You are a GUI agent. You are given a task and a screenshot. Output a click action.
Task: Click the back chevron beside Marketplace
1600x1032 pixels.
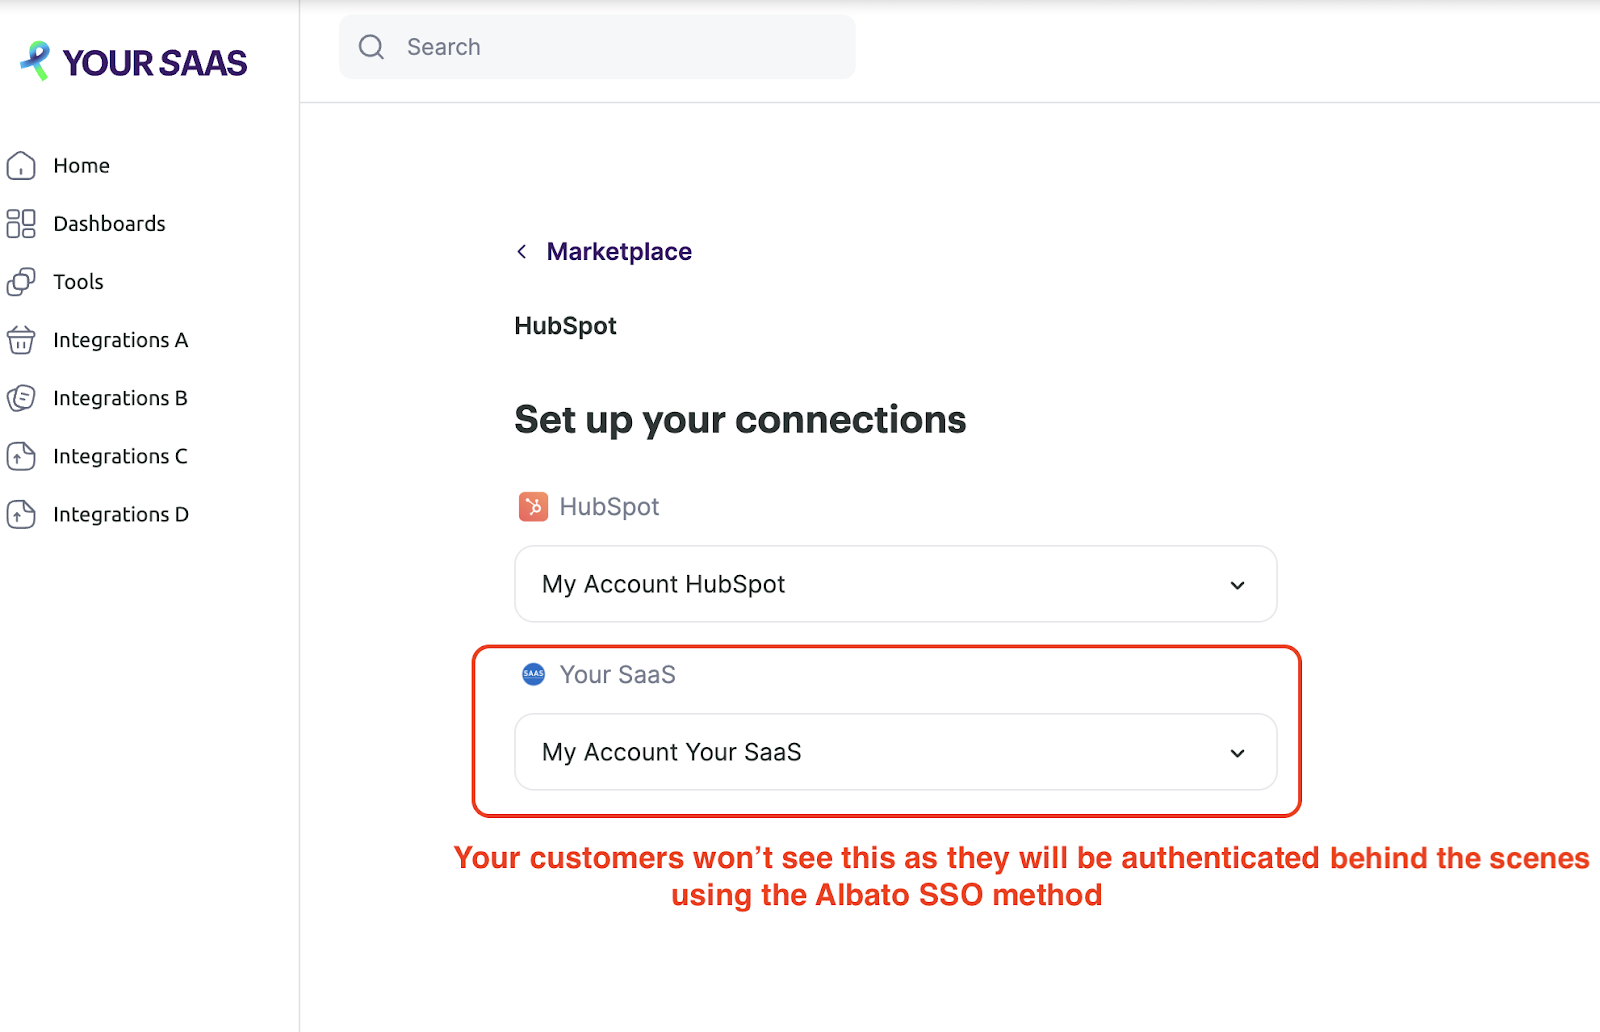522,252
